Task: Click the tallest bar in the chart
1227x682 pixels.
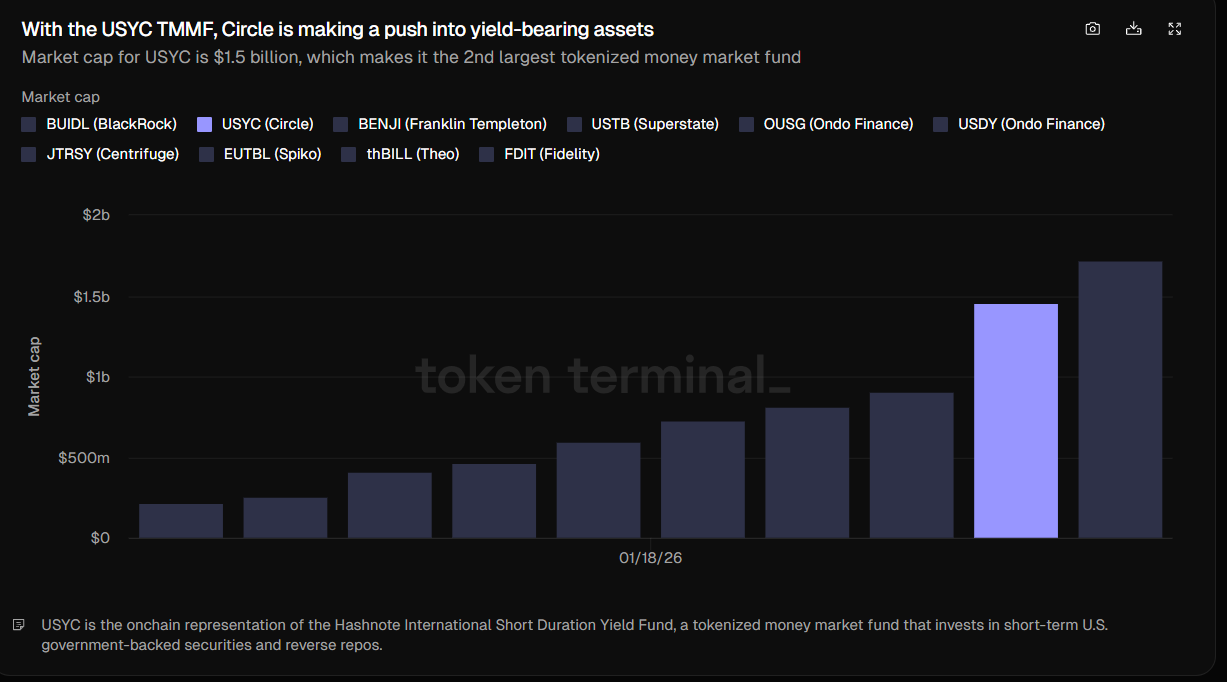Action: tap(1120, 400)
